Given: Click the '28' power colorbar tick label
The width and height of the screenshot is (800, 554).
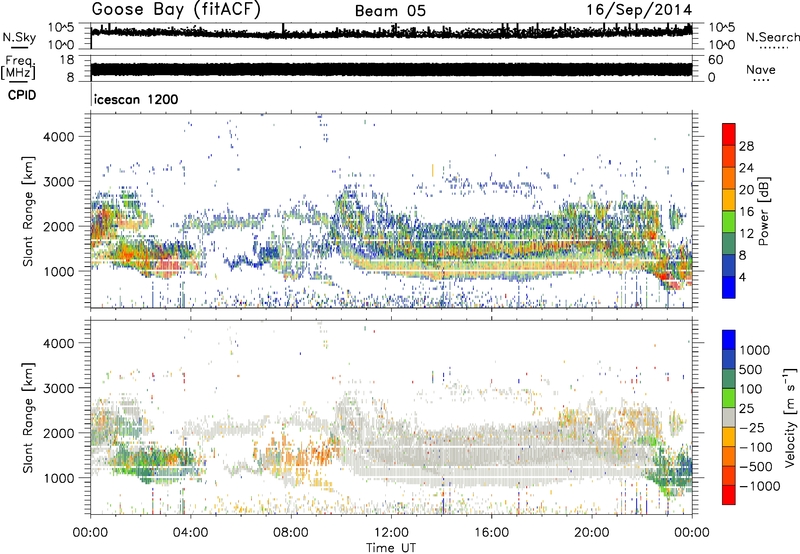Looking at the screenshot, I should [746, 146].
